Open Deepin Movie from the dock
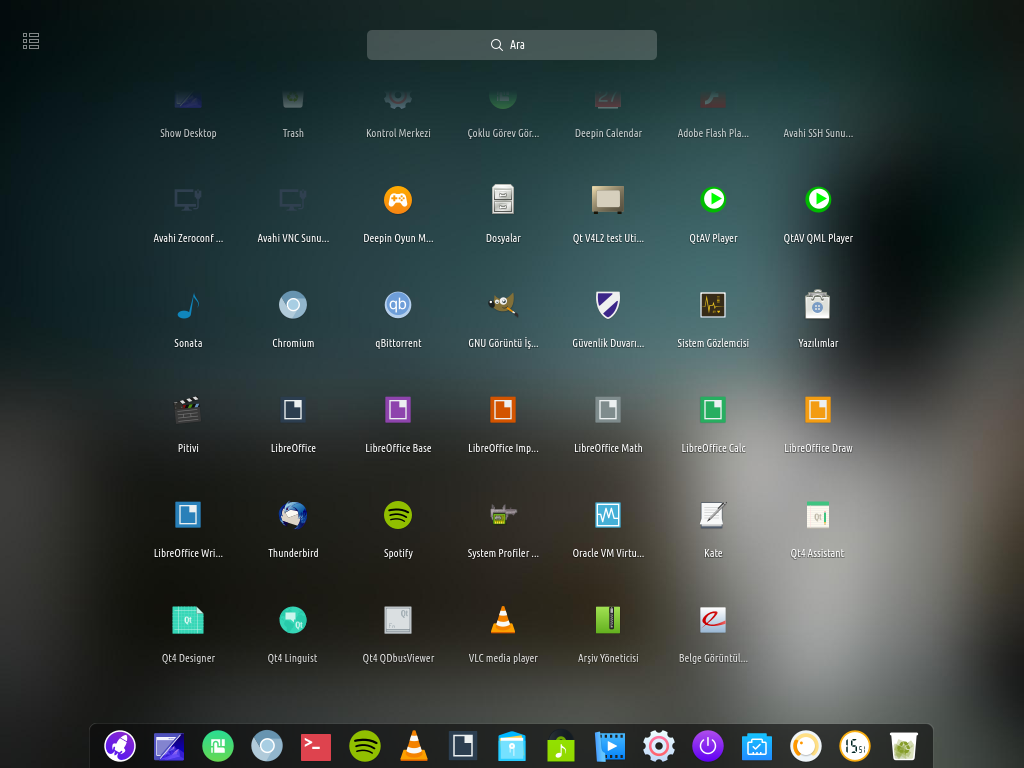The height and width of the screenshot is (768, 1024). [609, 746]
